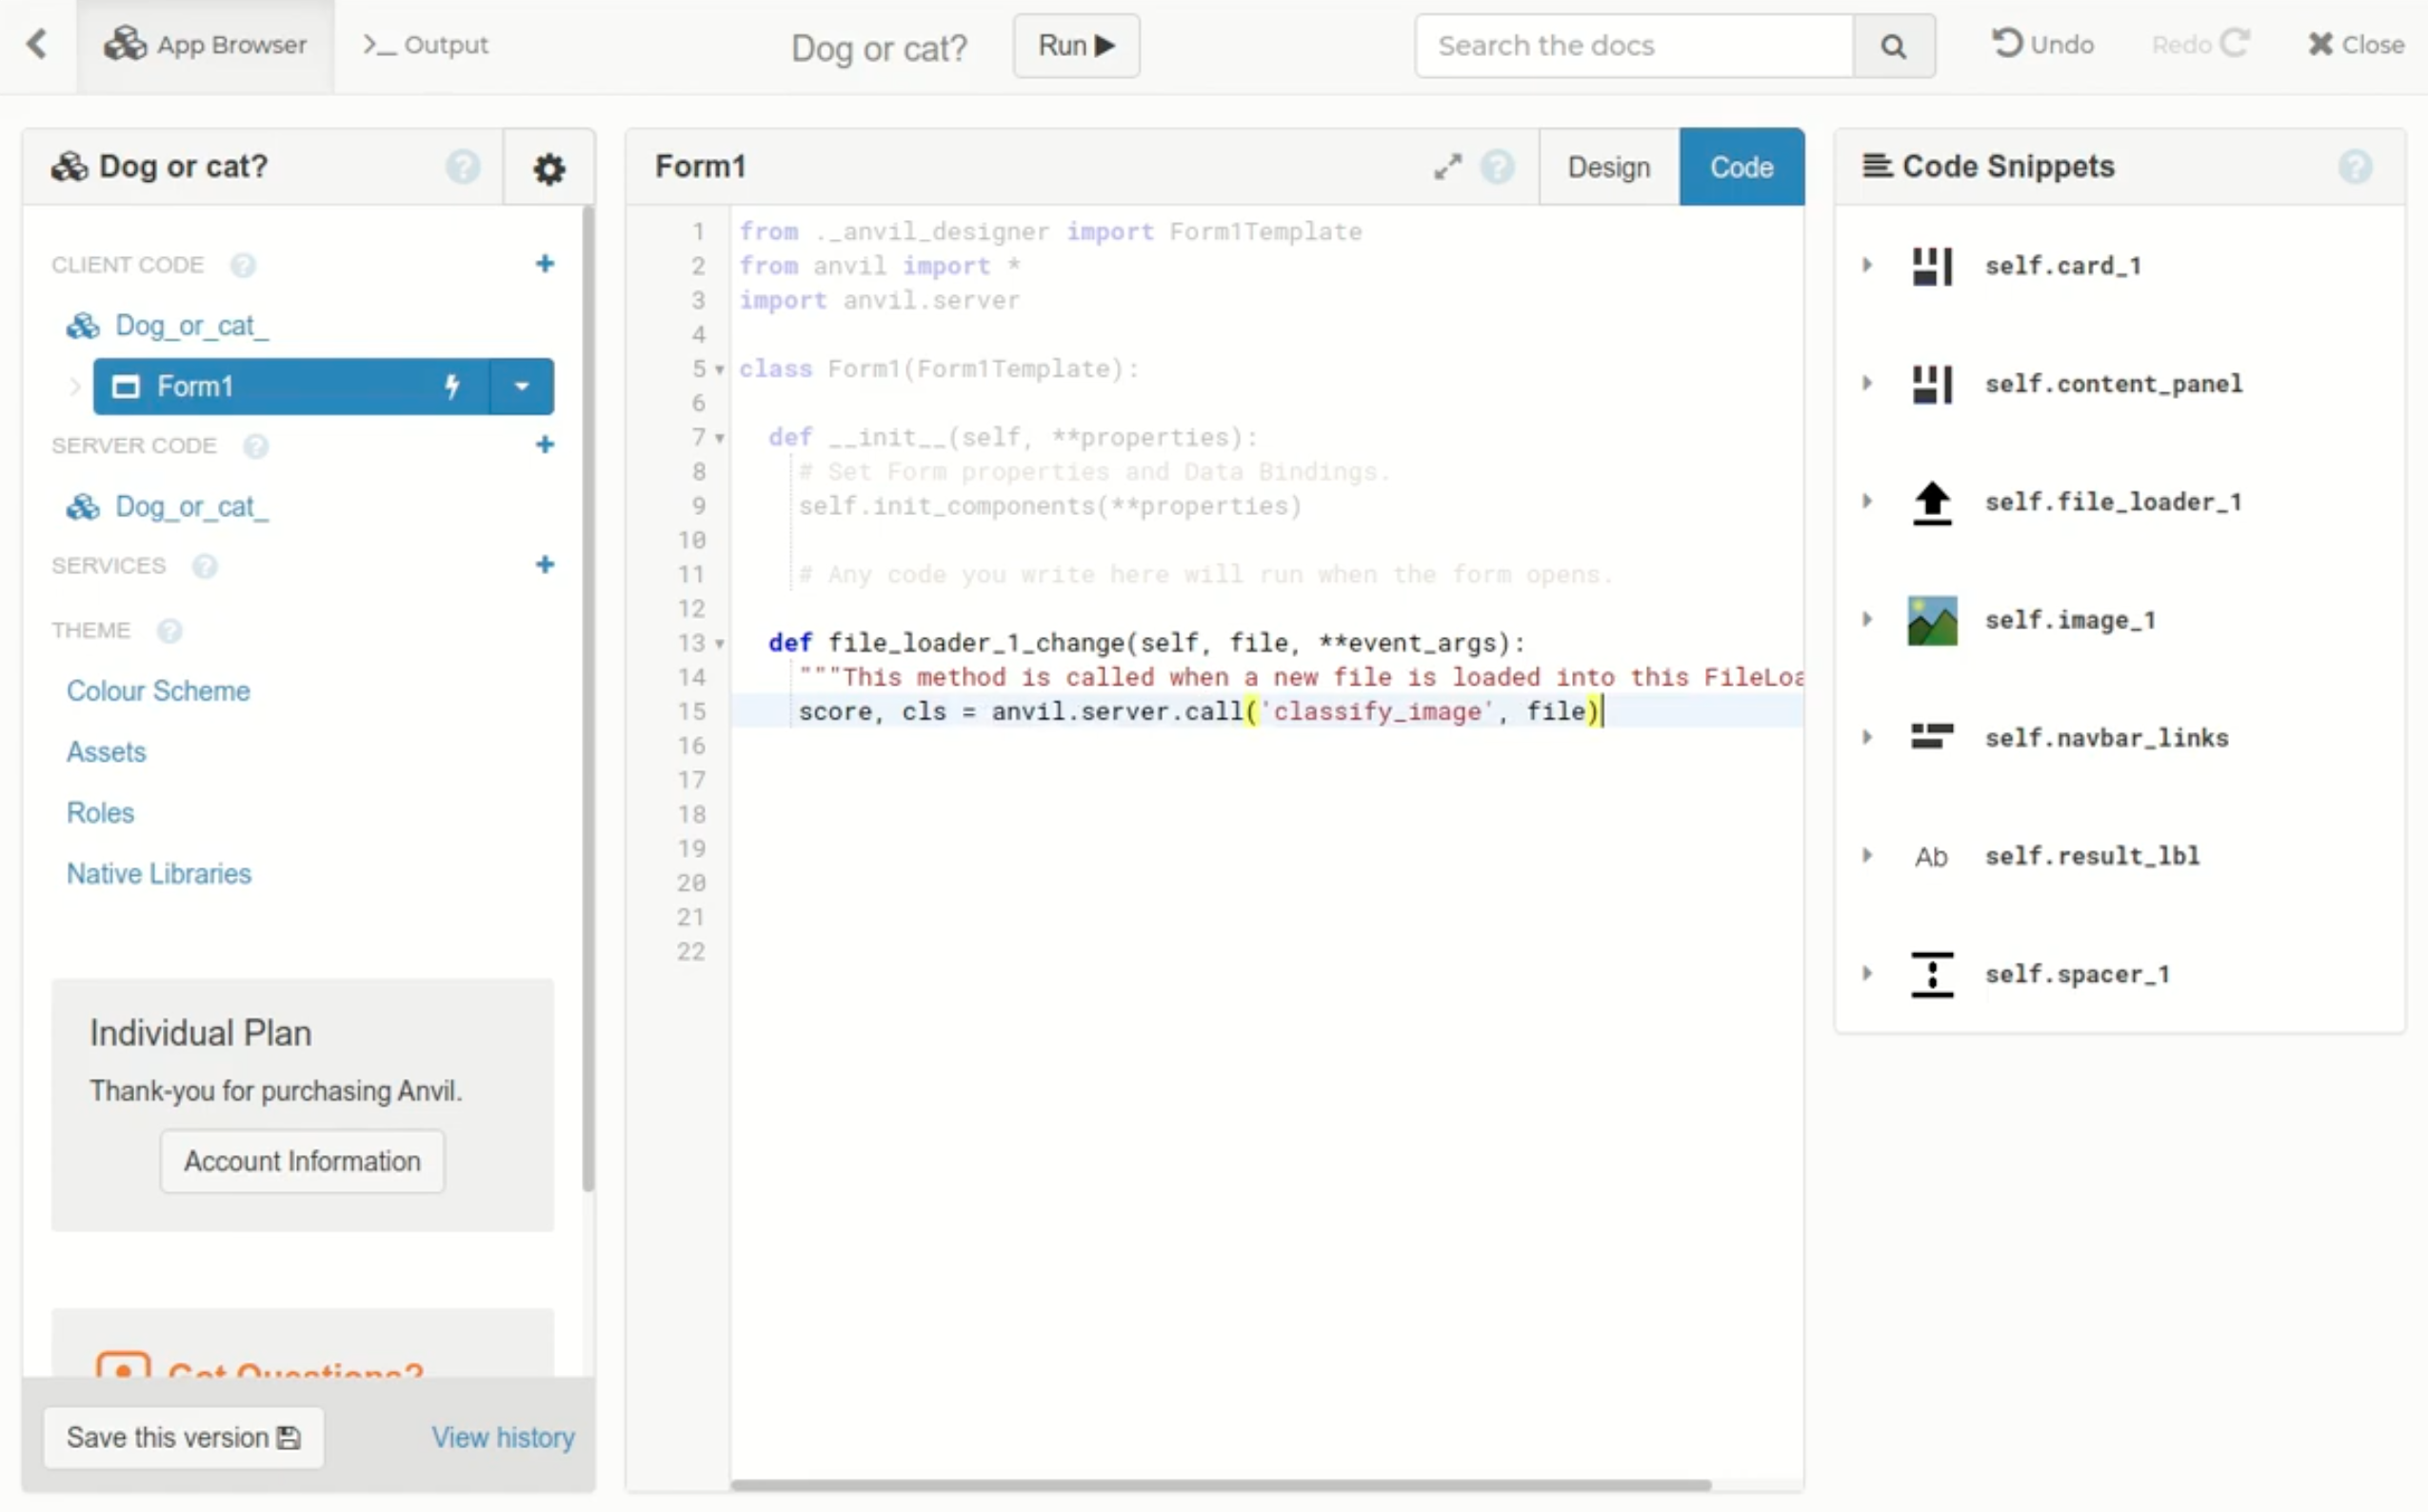Click the Run button
This screenshot has width=2428, height=1512.
pos(1075,45)
